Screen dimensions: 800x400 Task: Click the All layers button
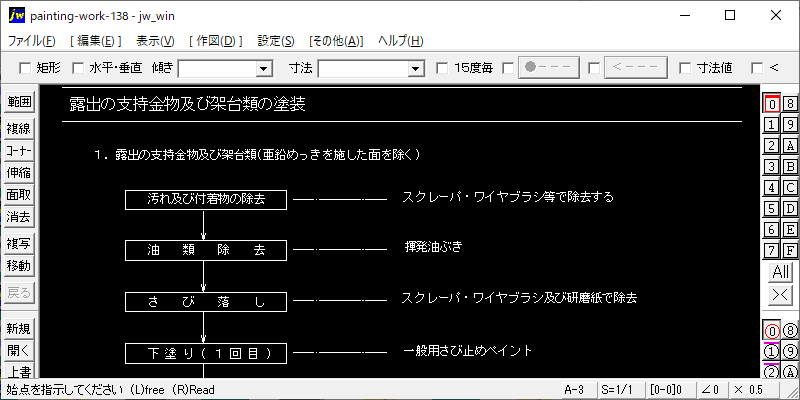[x=781, y=272]
